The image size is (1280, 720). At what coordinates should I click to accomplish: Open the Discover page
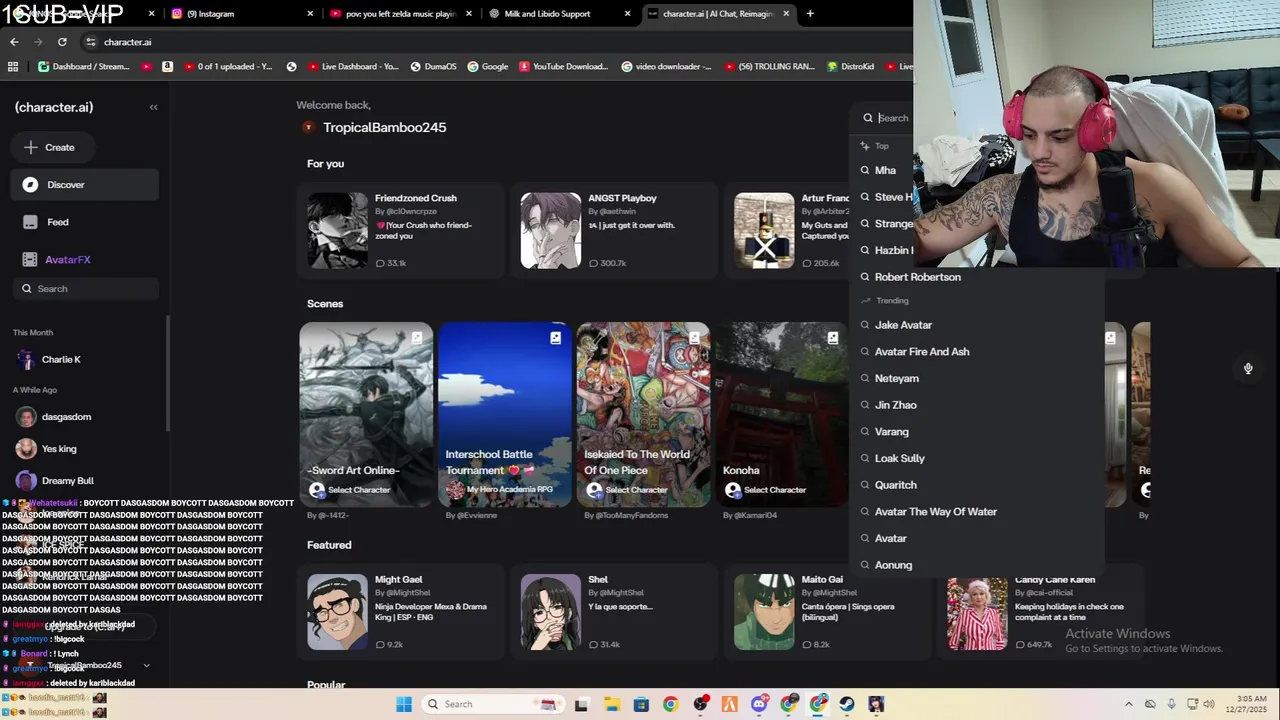pos(85,185)
